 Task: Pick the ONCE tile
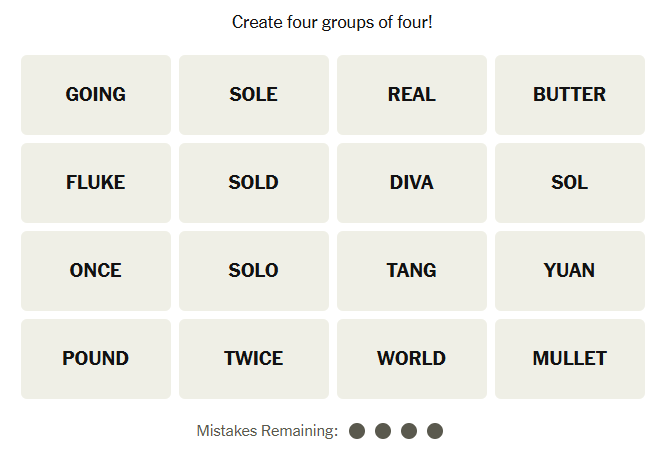(x=96, y=271)
